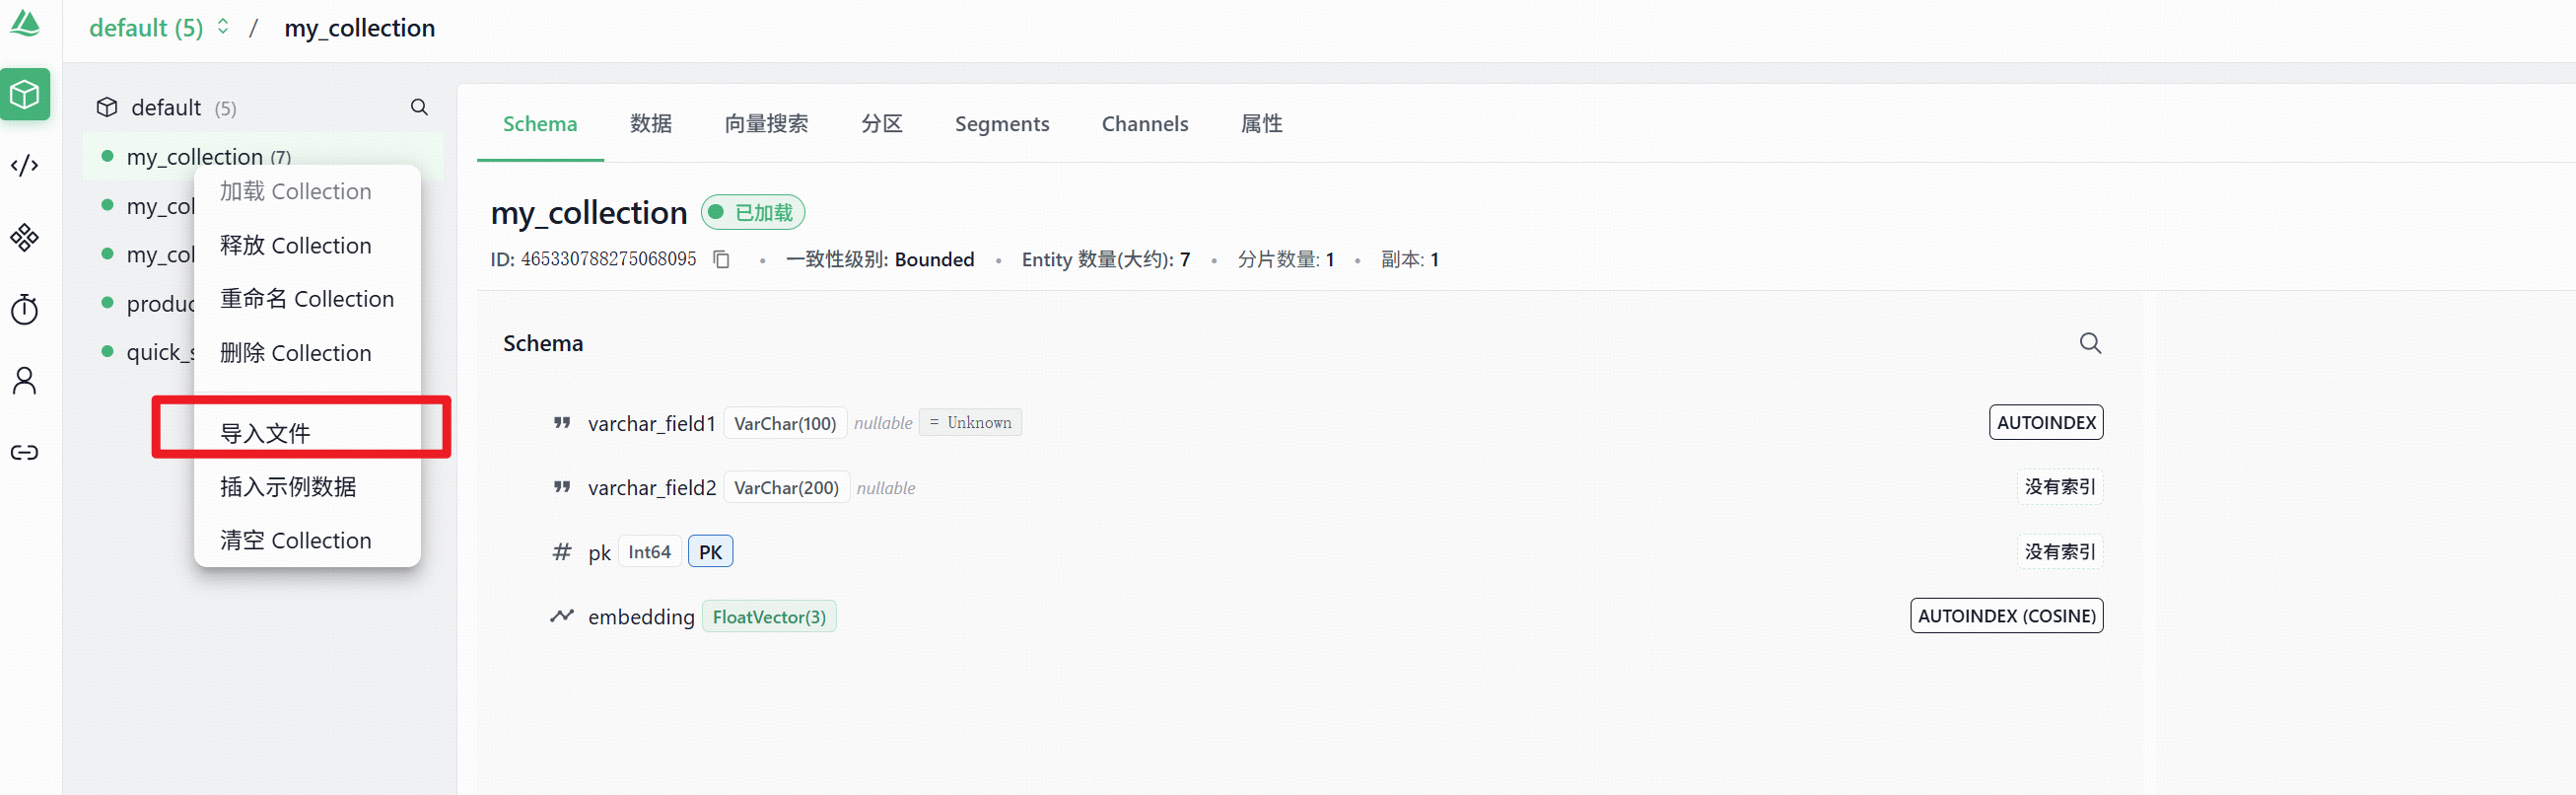Click the Int64 type chip

point(650,552)
